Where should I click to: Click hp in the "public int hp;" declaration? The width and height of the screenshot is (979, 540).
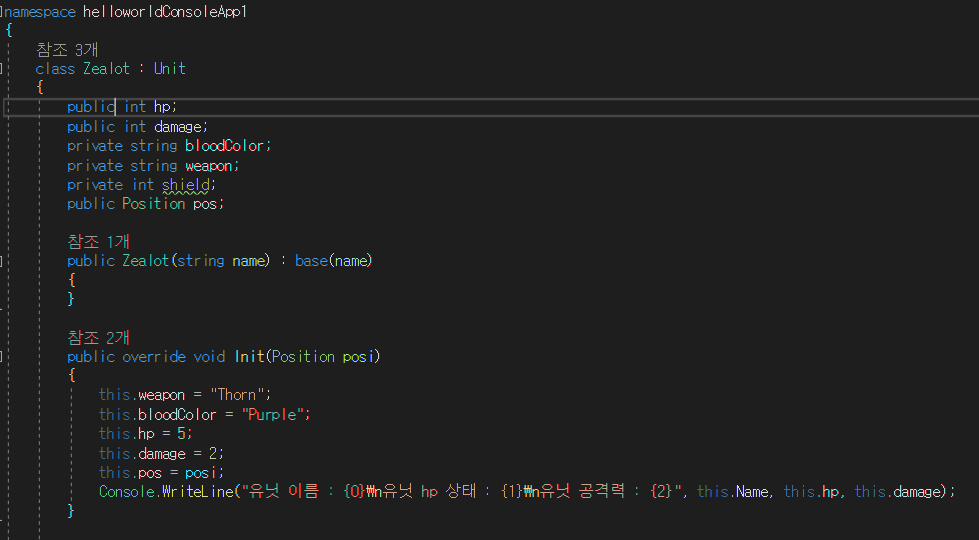tap(162, 107)
